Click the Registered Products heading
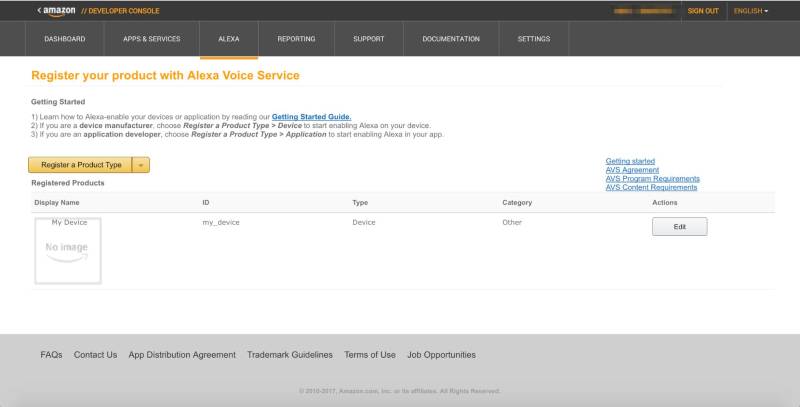This screenshot has width=800, height=407. coord(67,183)
